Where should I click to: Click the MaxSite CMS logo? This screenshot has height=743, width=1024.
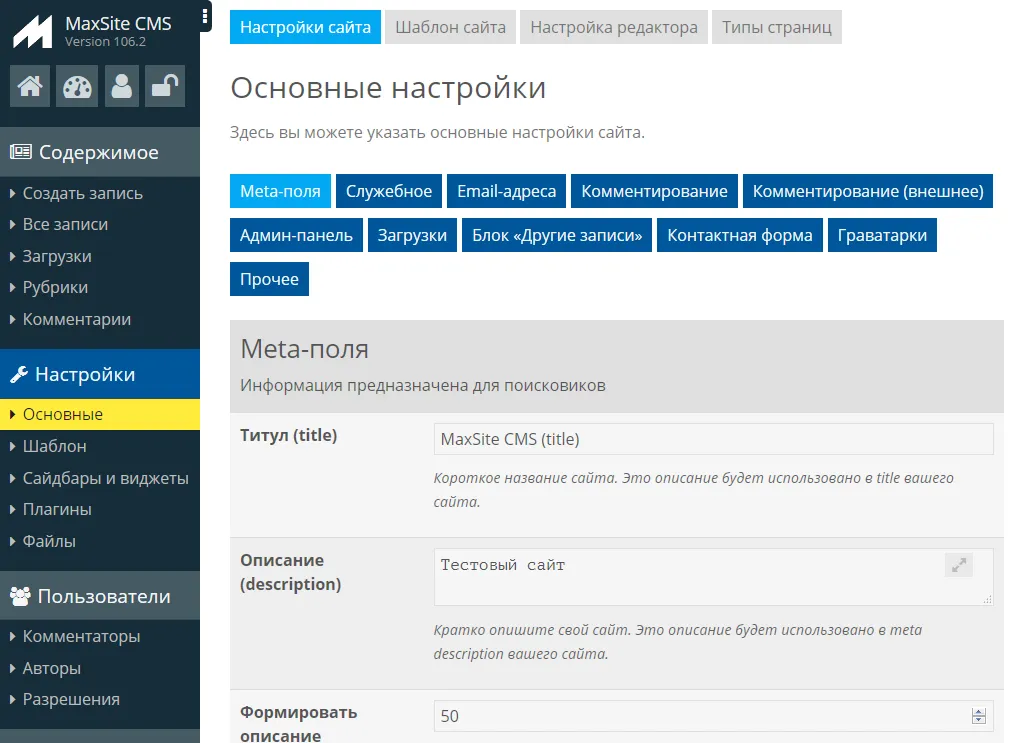tap(33, 32)
